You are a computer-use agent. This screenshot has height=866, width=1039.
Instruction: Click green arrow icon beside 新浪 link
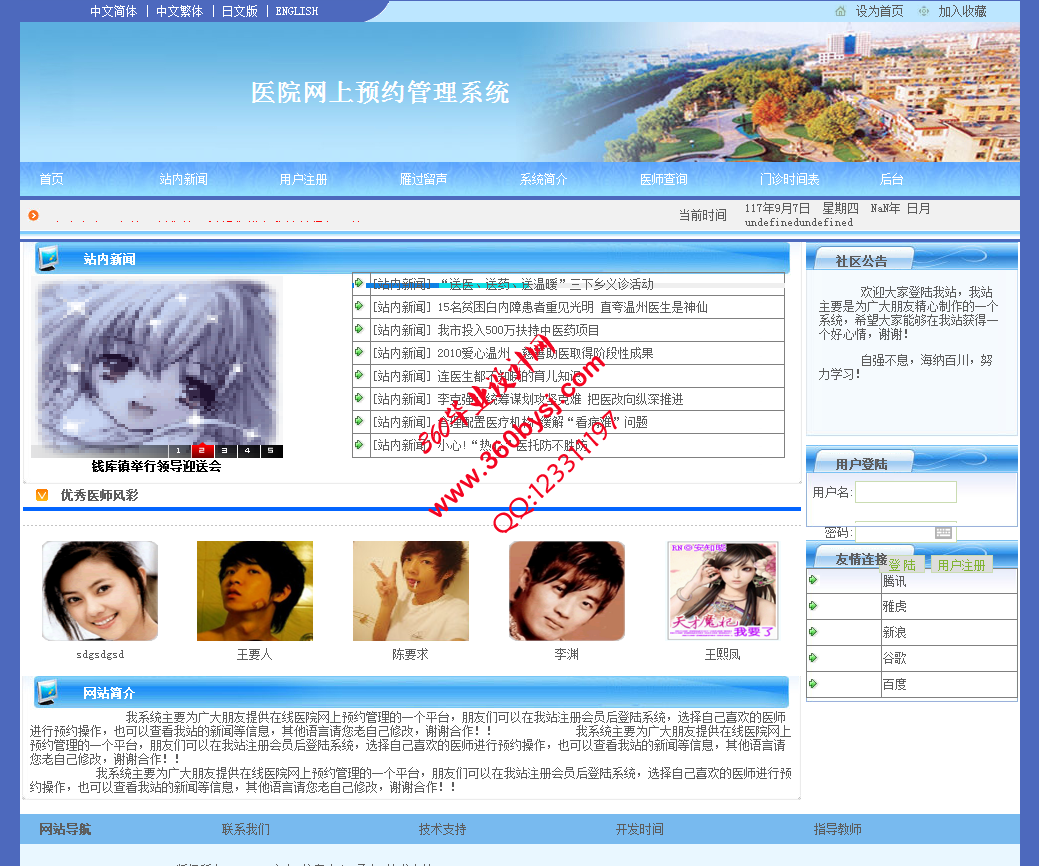[x=813, y=631]
